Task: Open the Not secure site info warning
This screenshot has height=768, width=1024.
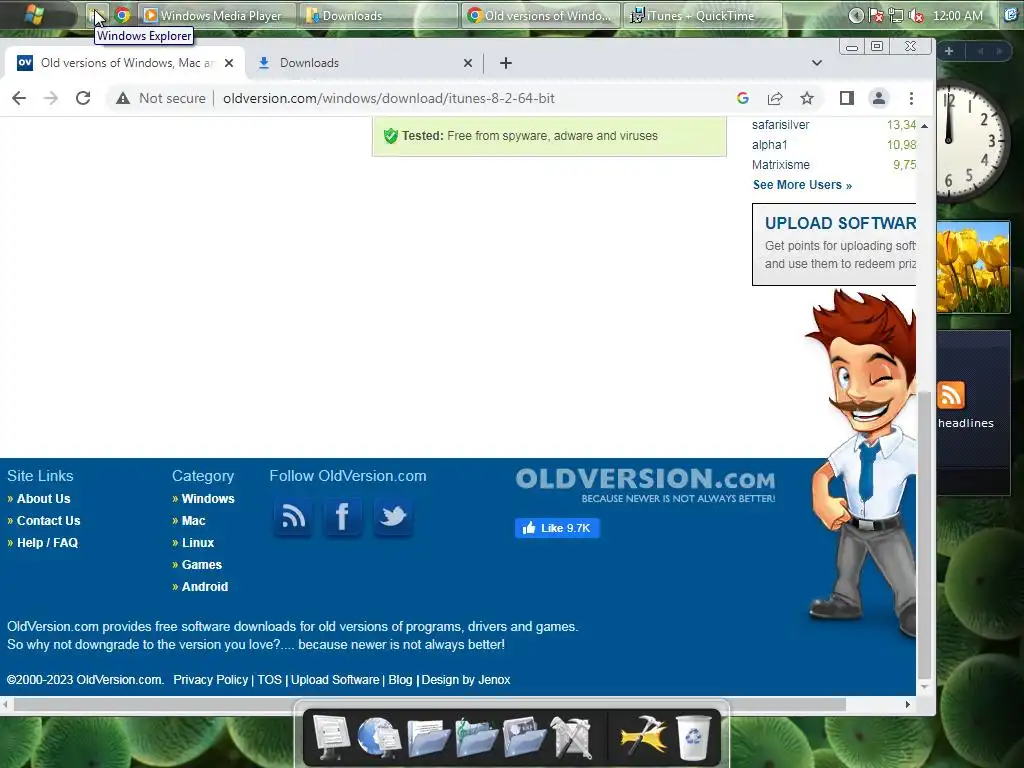Action: coord(161,98)
